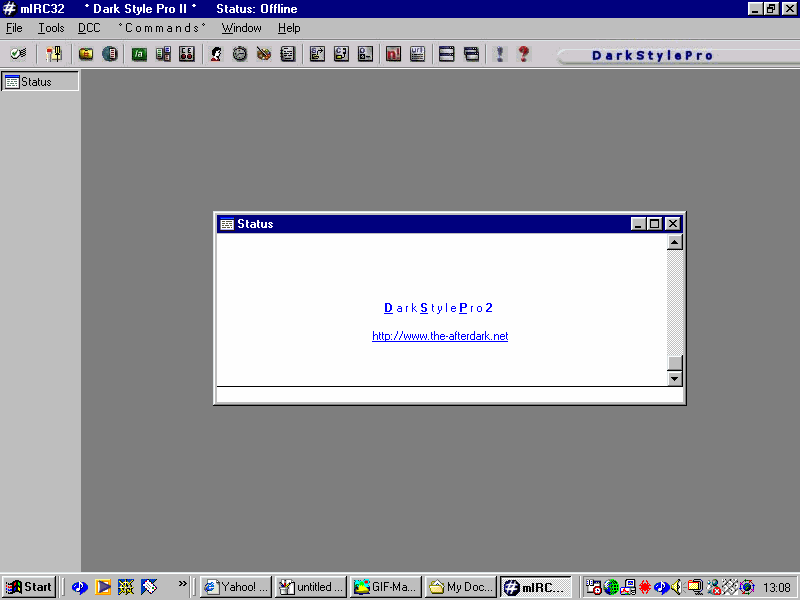Open the Address Book person icon
The width and height of the screenshot is (800, 600).
[216, 54]
